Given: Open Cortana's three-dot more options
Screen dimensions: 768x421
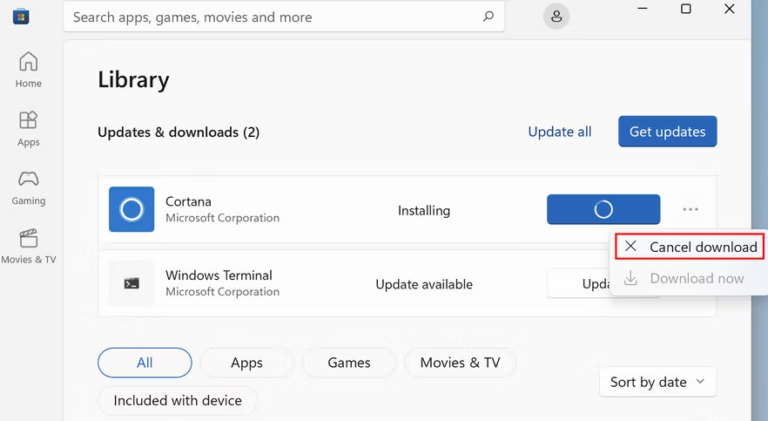Looking at the screenshot, I should point(690,210).
